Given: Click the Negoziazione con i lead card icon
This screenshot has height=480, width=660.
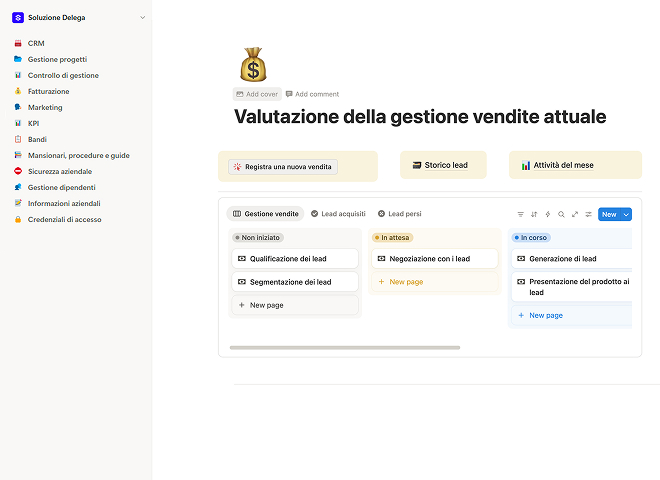Looking at the screenshot, I should tap(381, 259).
